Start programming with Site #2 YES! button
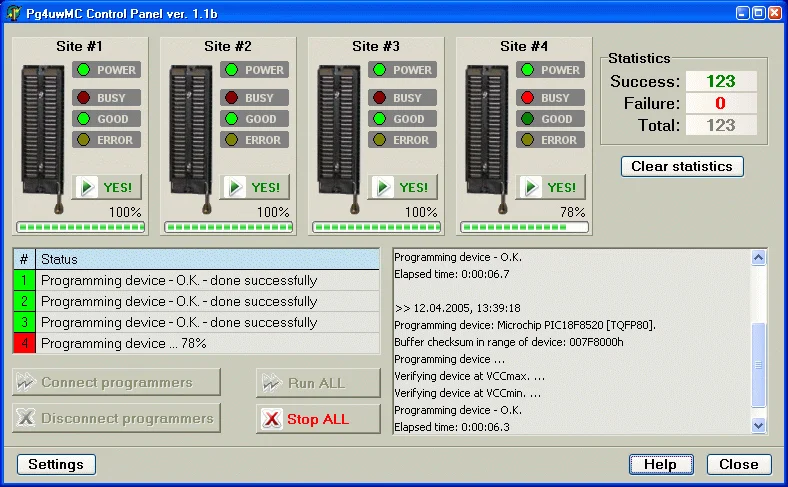Image resolution: width=788 pixels, height=487 pixels. point(255,187)
